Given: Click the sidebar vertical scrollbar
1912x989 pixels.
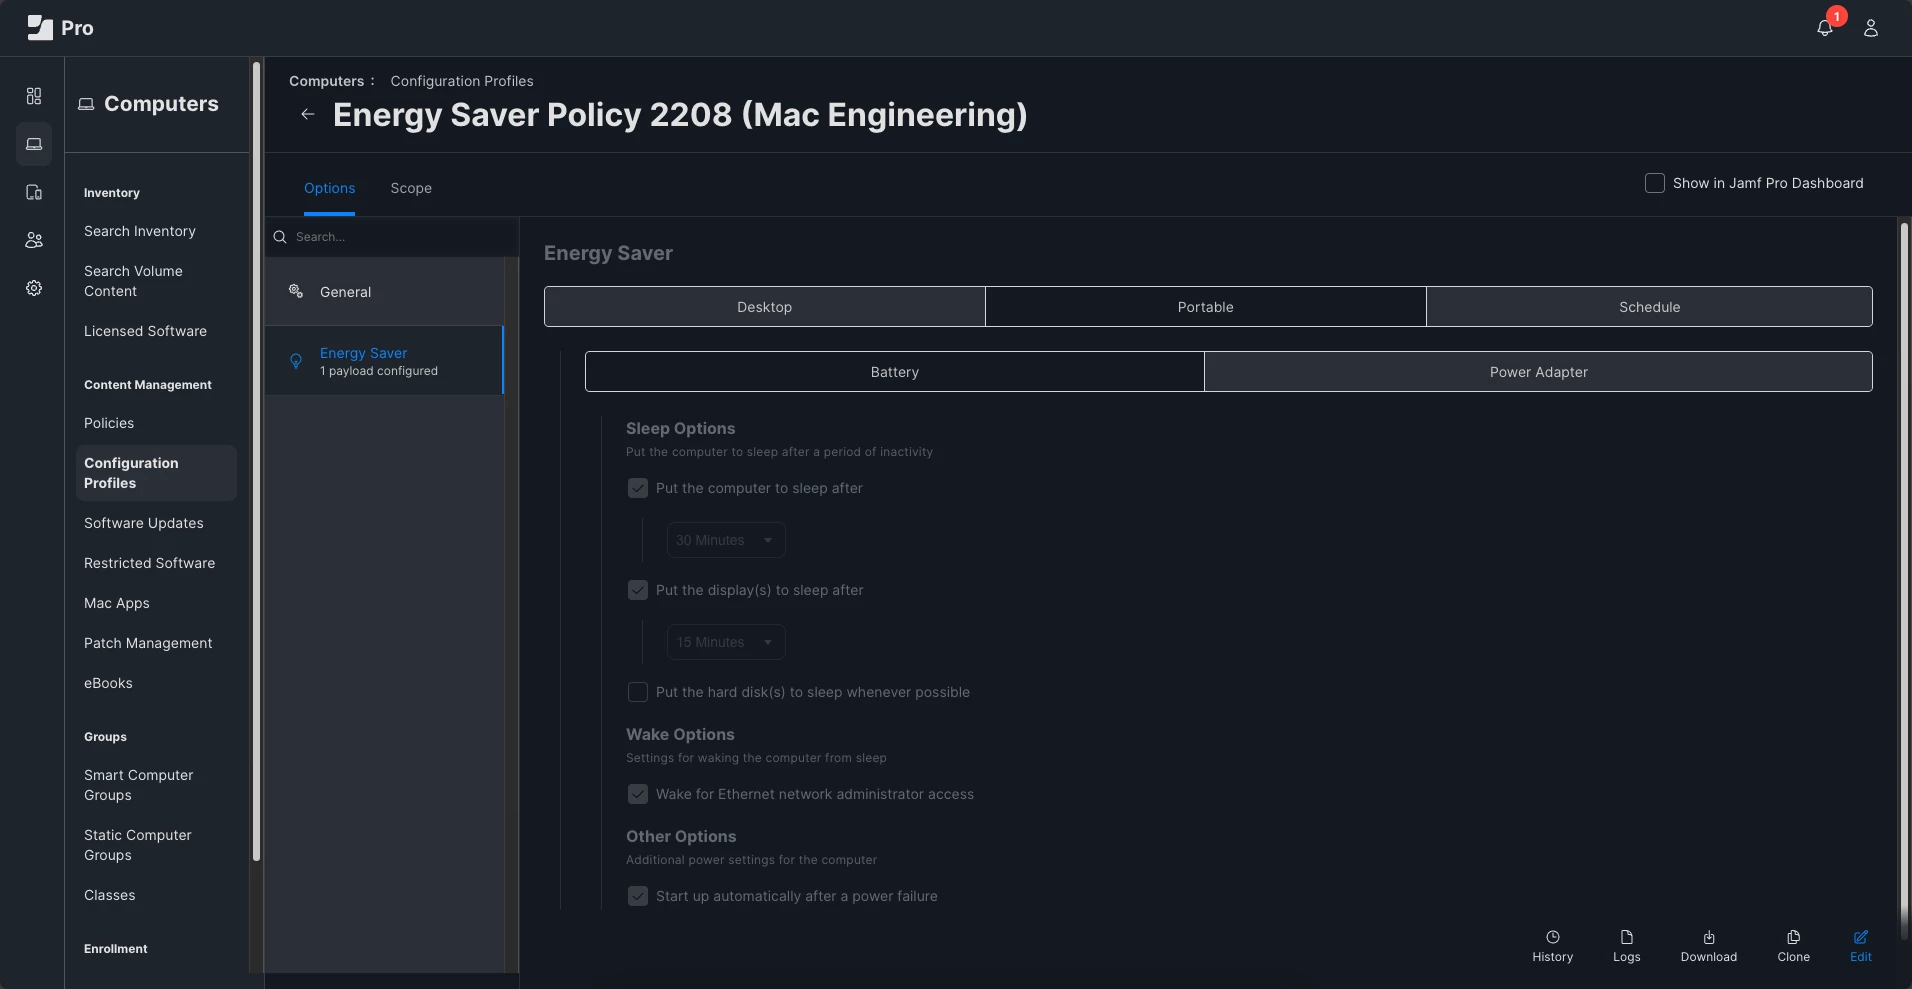Looking at the screenshot, I should (256, 460).
